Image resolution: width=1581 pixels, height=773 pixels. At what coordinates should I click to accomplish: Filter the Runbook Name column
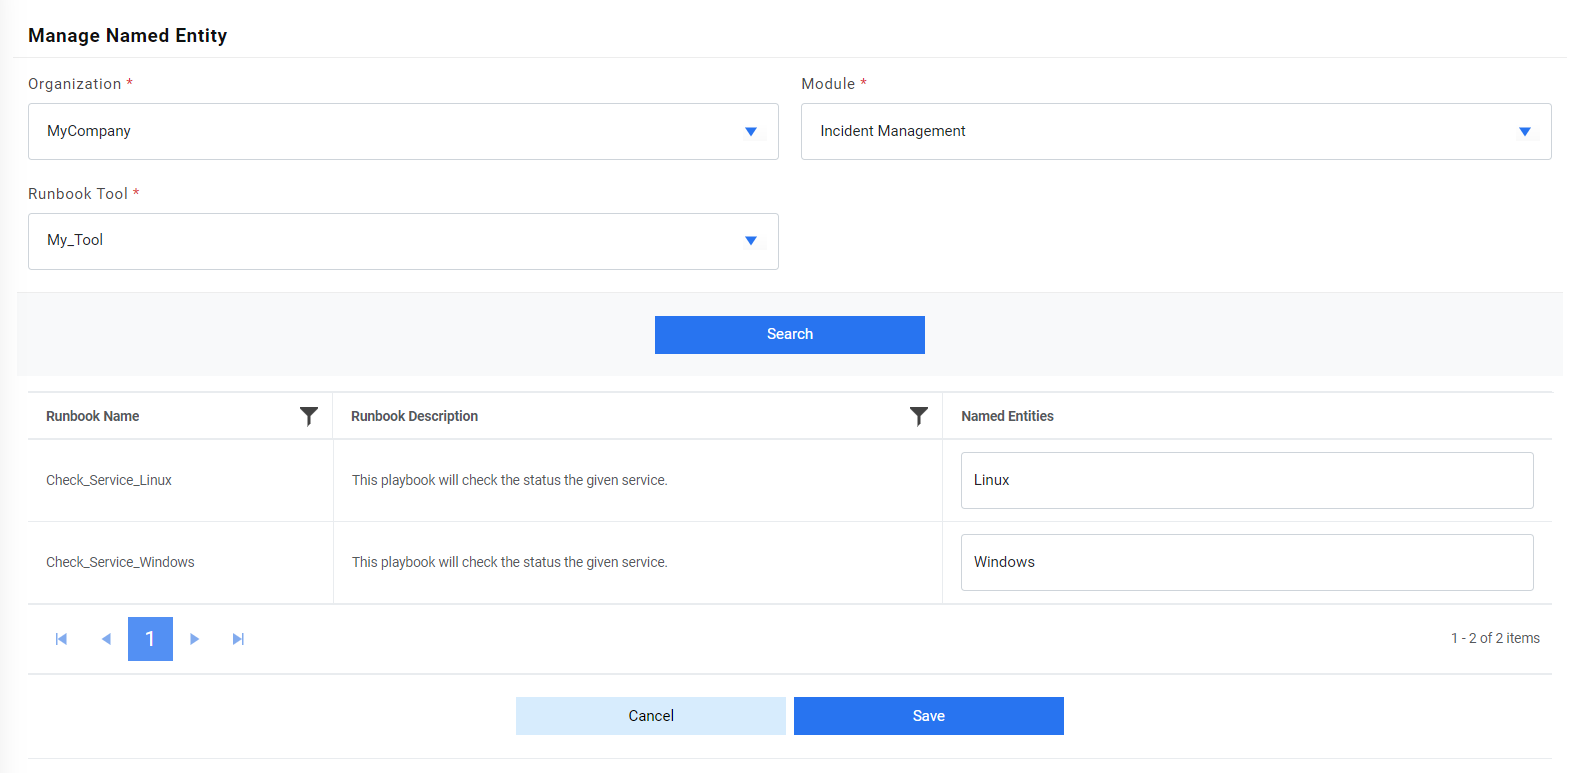(x=309, y=416)
